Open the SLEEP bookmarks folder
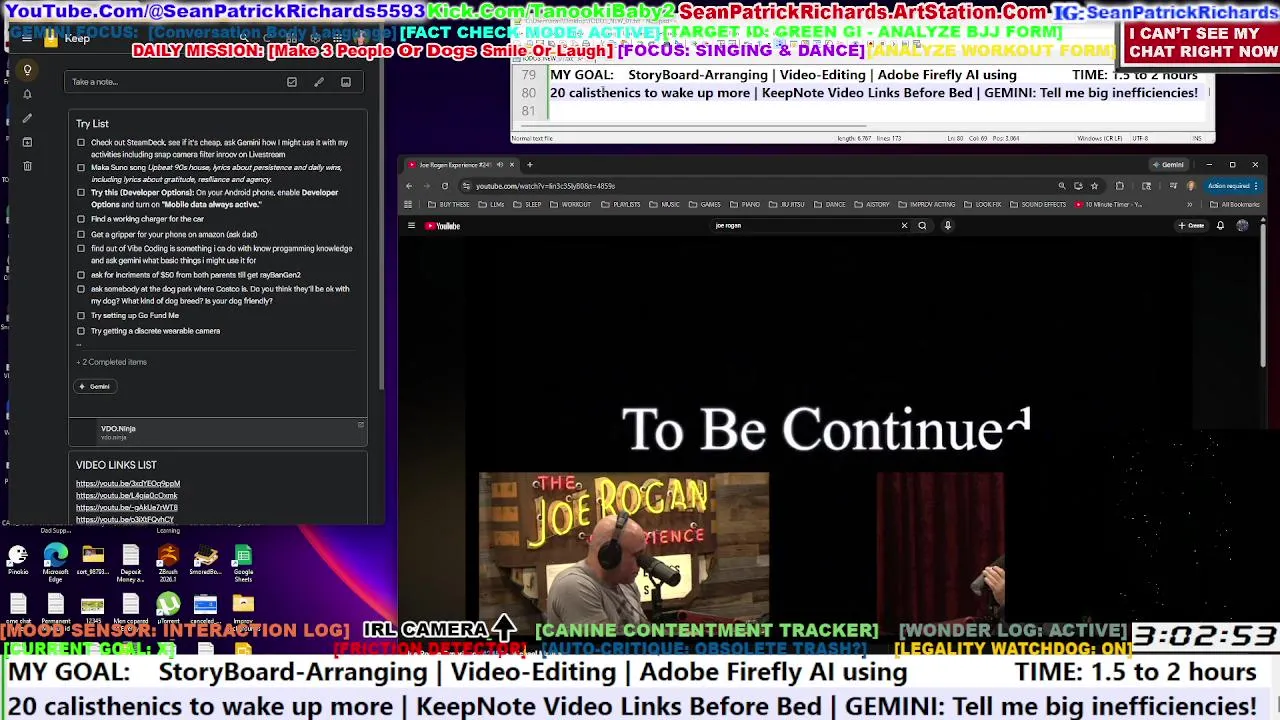This screenshot has width=1280, height=720. [528, 205]
